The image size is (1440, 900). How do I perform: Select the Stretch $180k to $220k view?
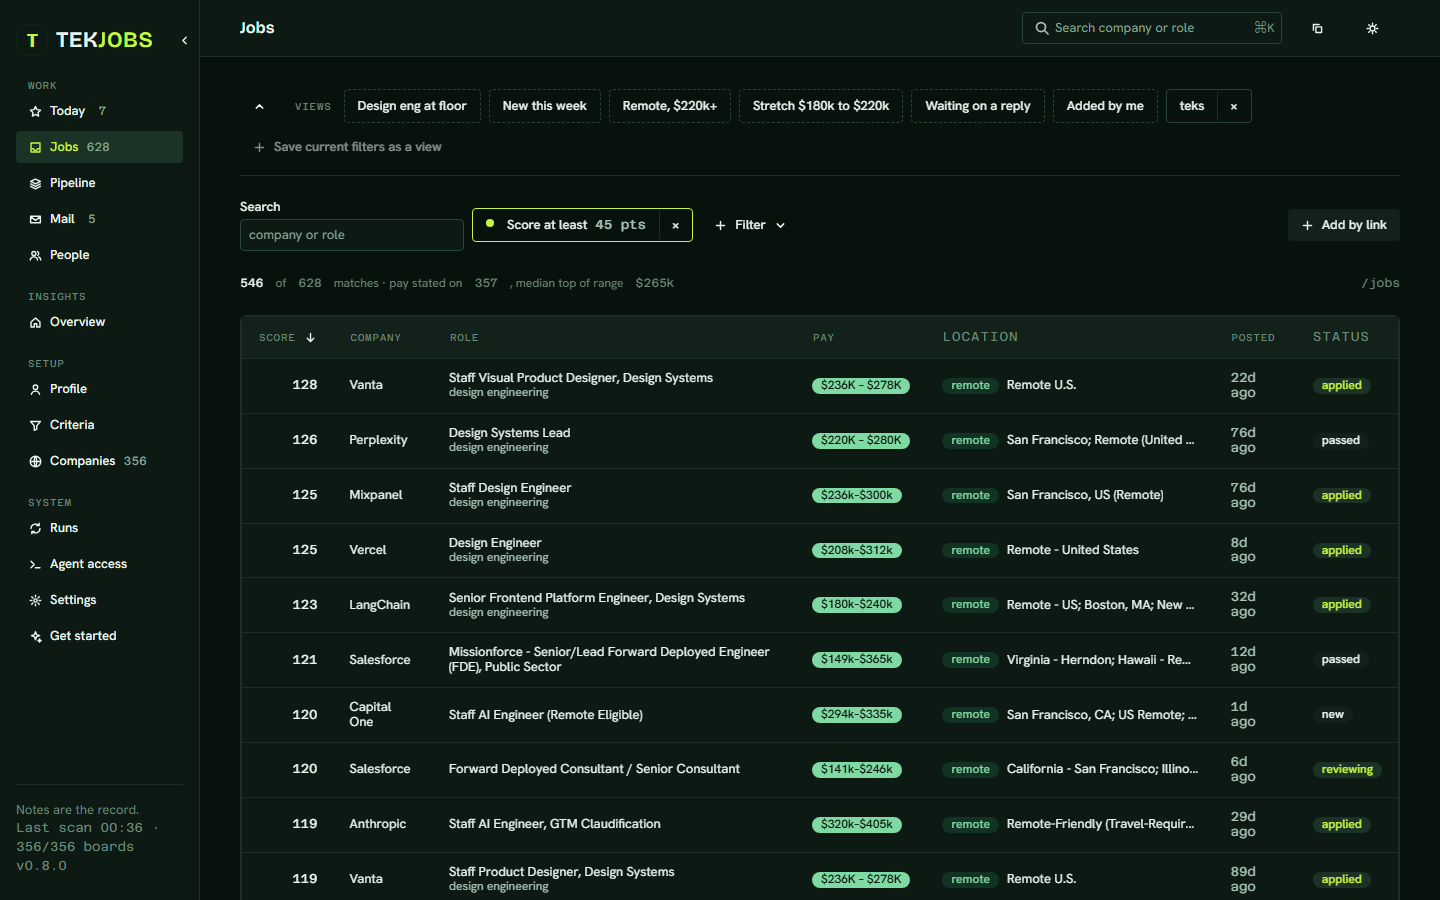(x=821, y=106)
